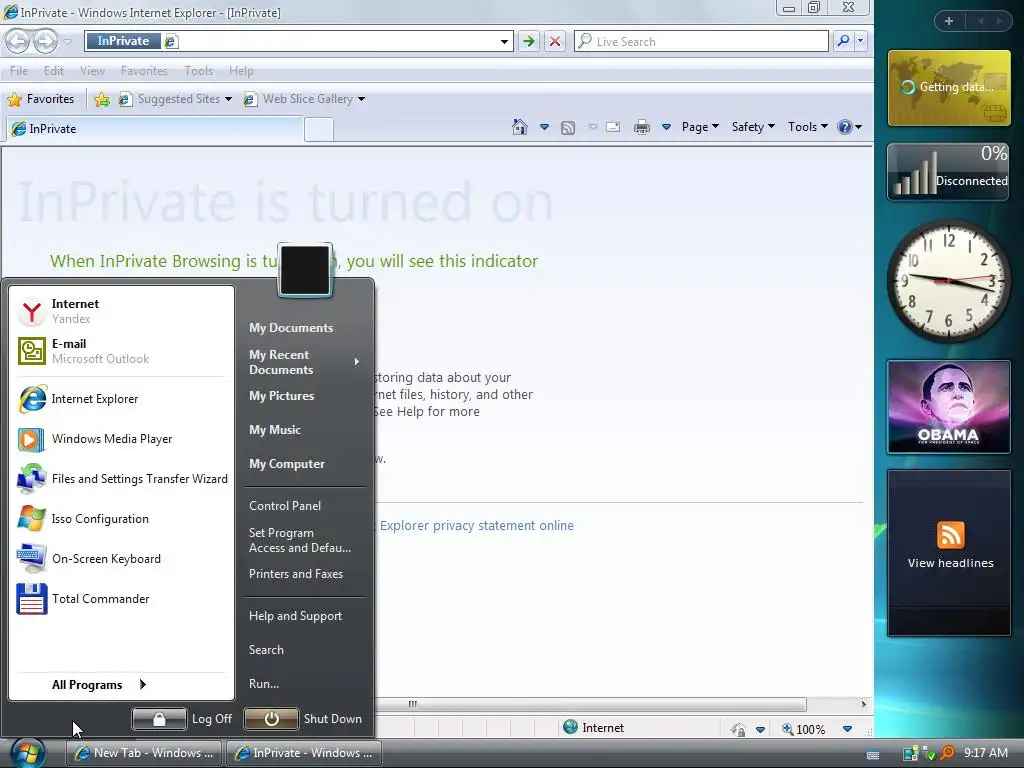
Task: Open the View menu
Action: tap(92, 71)
